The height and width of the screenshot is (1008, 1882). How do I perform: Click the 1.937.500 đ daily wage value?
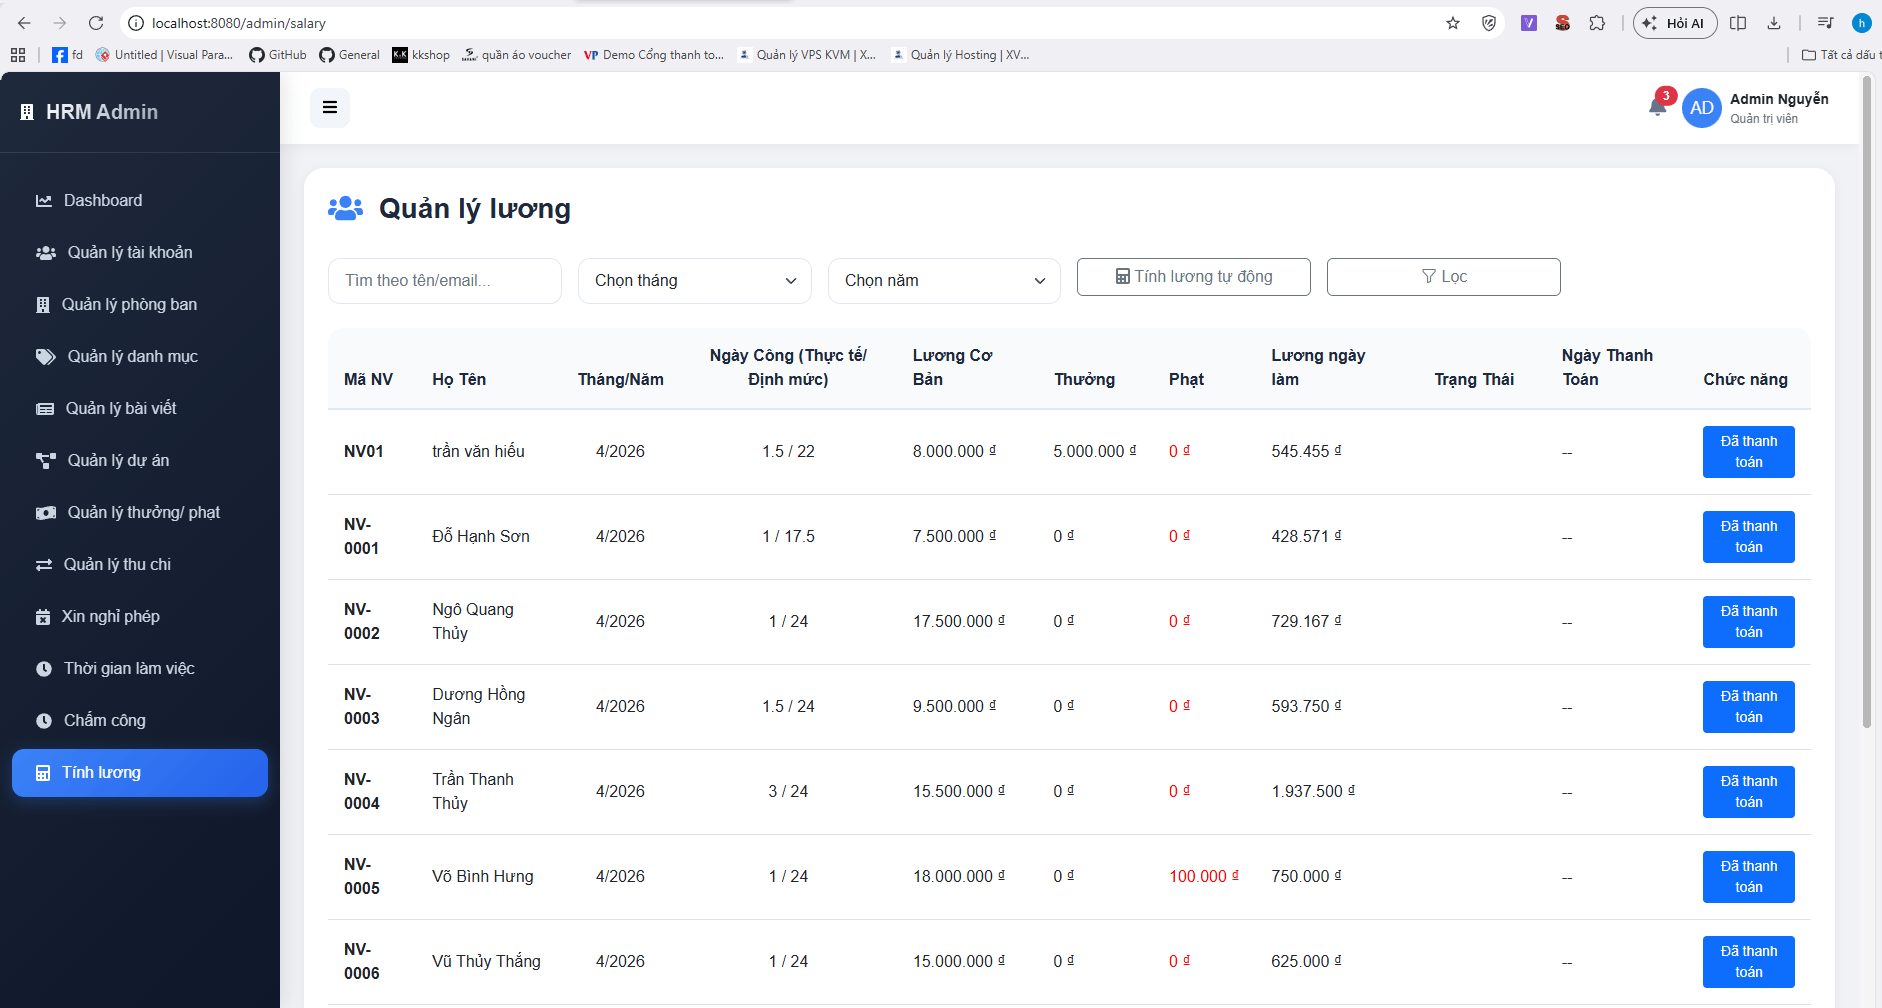pyautogui.click(x=1313, y=792)
